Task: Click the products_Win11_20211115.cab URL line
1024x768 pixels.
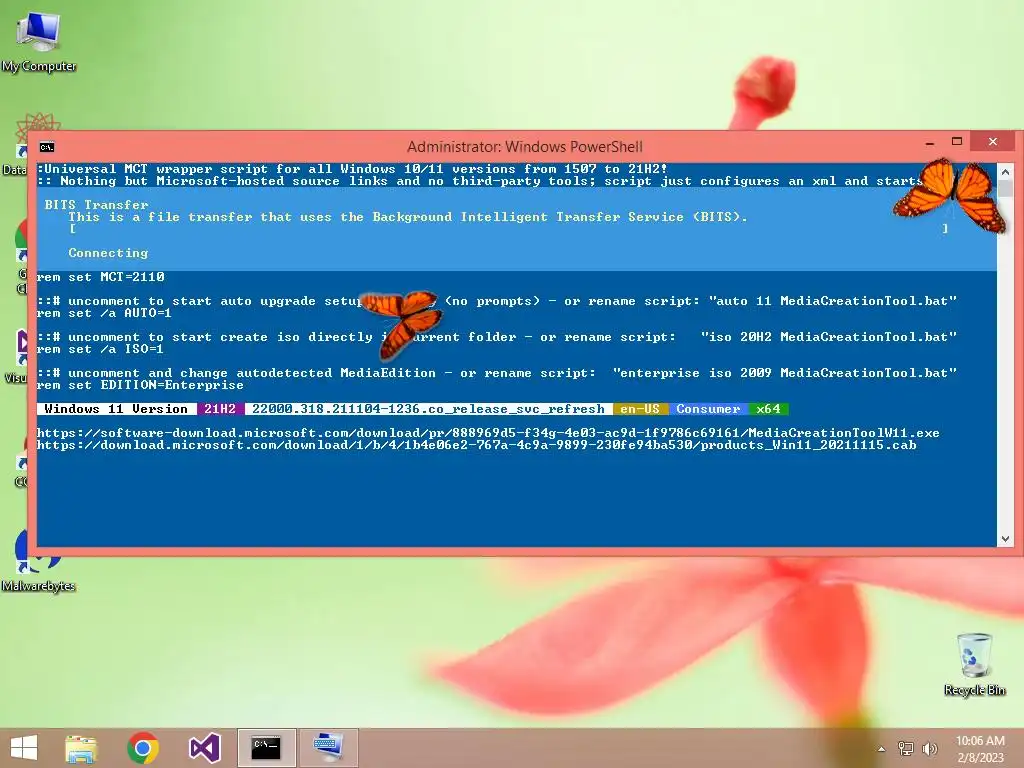Action: [x=476, y=445]
